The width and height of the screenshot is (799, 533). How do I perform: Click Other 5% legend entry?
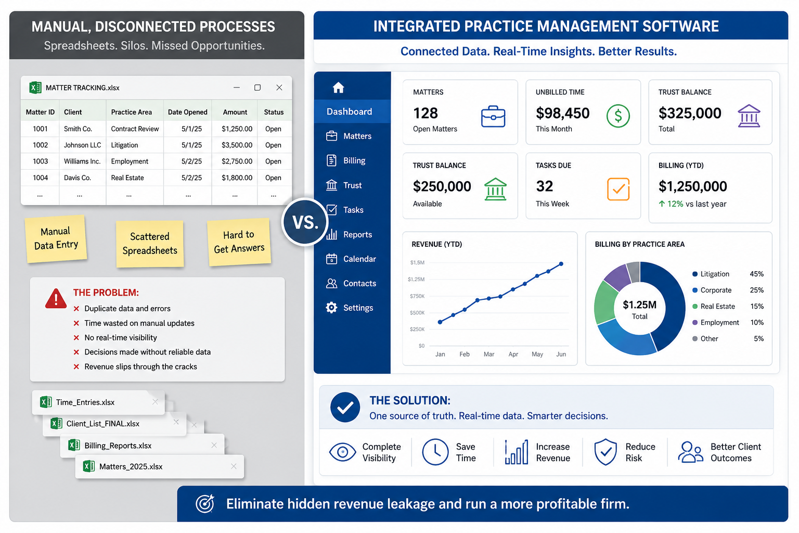[x=728, y=339]
